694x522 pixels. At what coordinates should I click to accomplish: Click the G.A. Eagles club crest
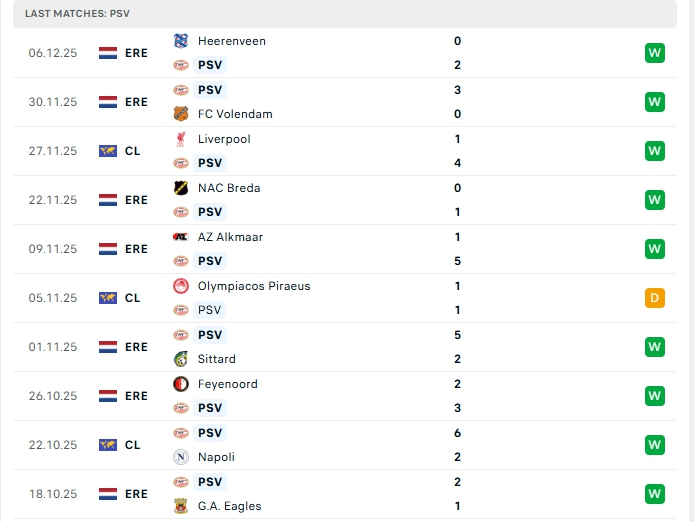(x=181, y=506)
